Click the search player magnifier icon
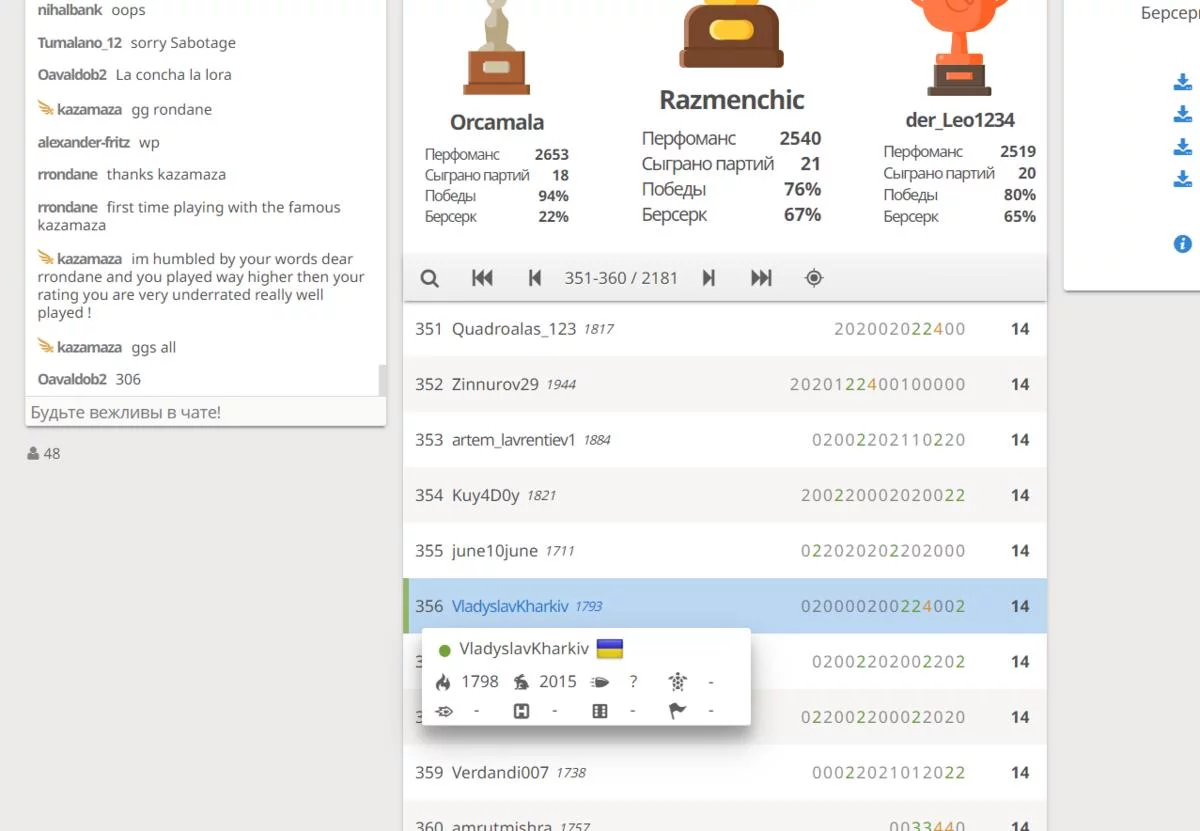The width and height of the screenshot is (1200, 831). click(x=429, y=279)
